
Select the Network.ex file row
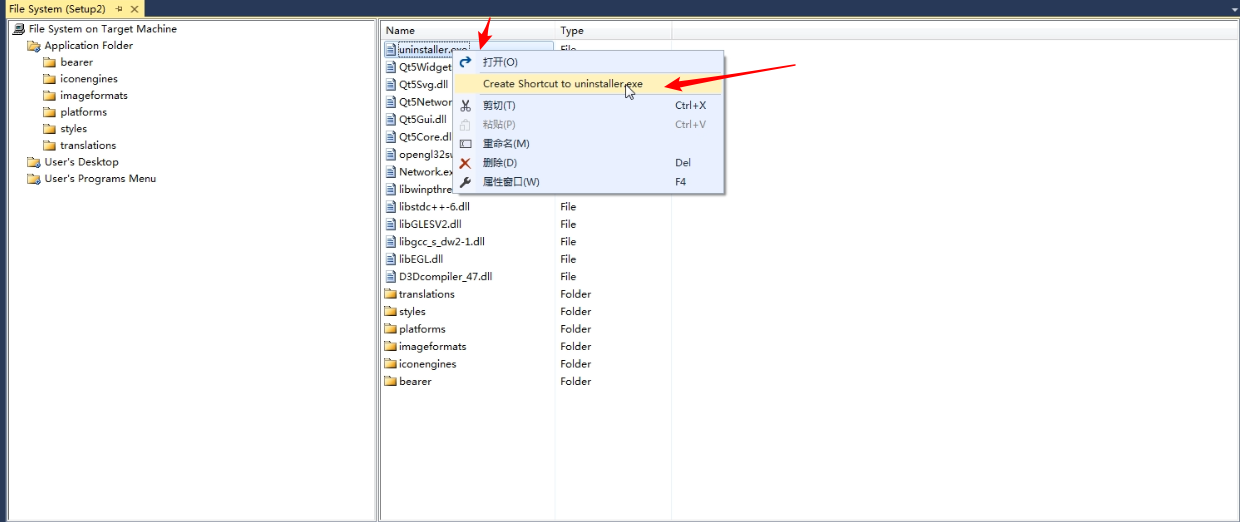[426, 172]
